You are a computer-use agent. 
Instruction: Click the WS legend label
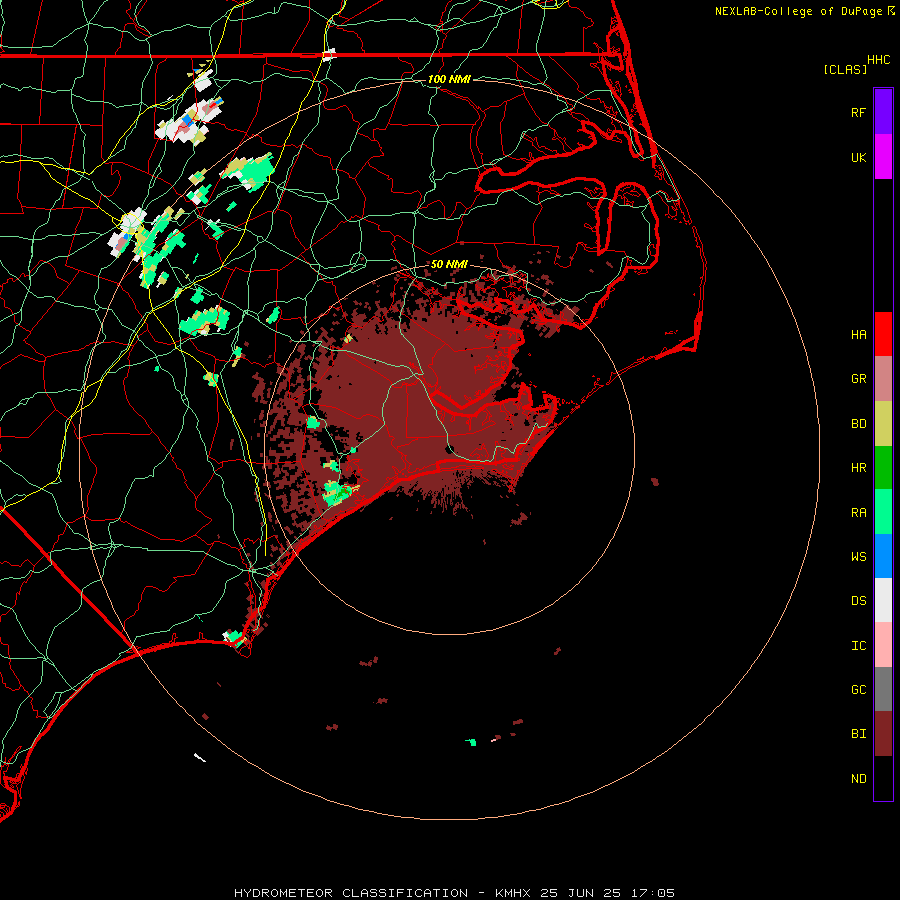[858, 556]
